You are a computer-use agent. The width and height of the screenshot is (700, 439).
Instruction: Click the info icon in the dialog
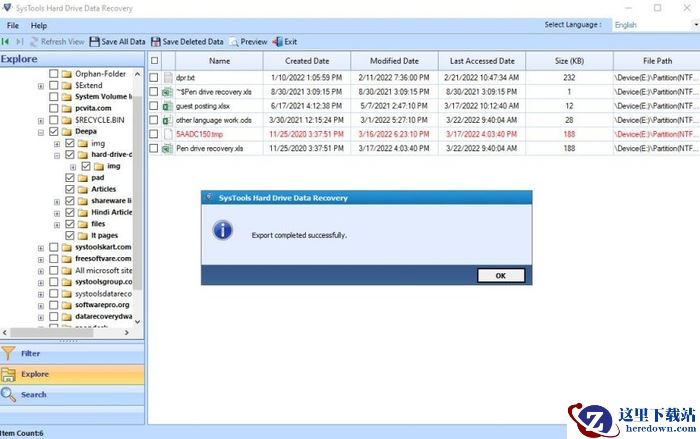[223, 230]
